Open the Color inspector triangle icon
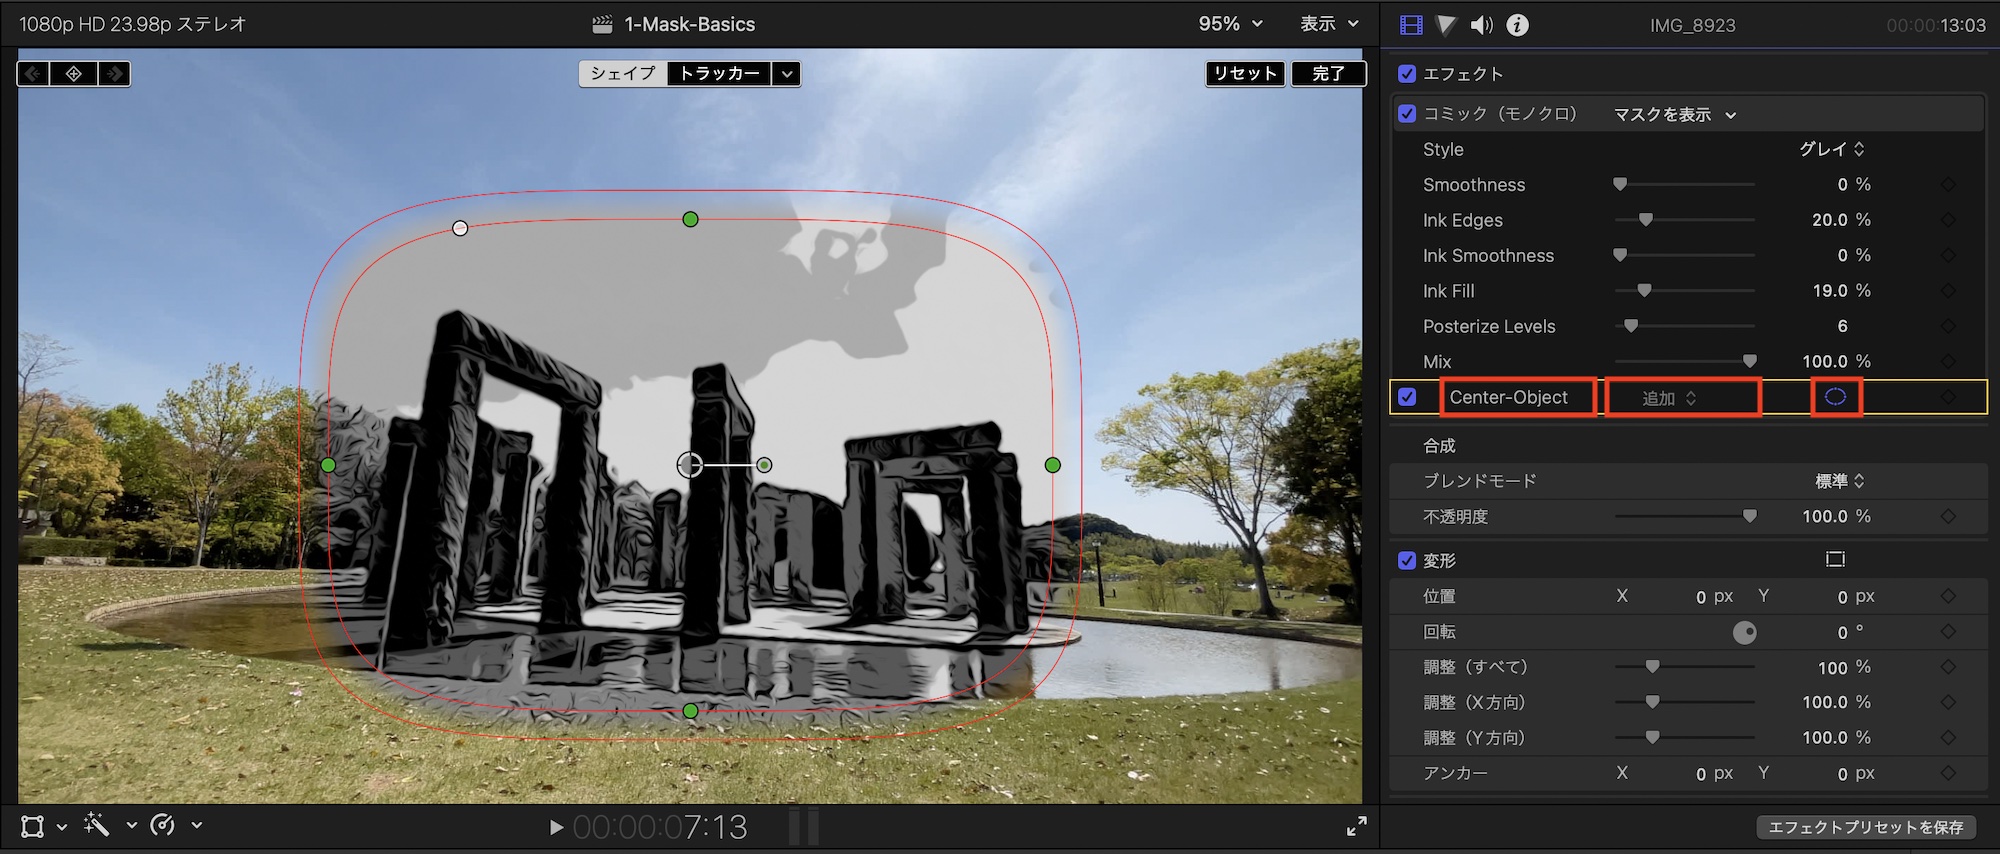Viewport: 2000px width, 854px height. 1446,25
